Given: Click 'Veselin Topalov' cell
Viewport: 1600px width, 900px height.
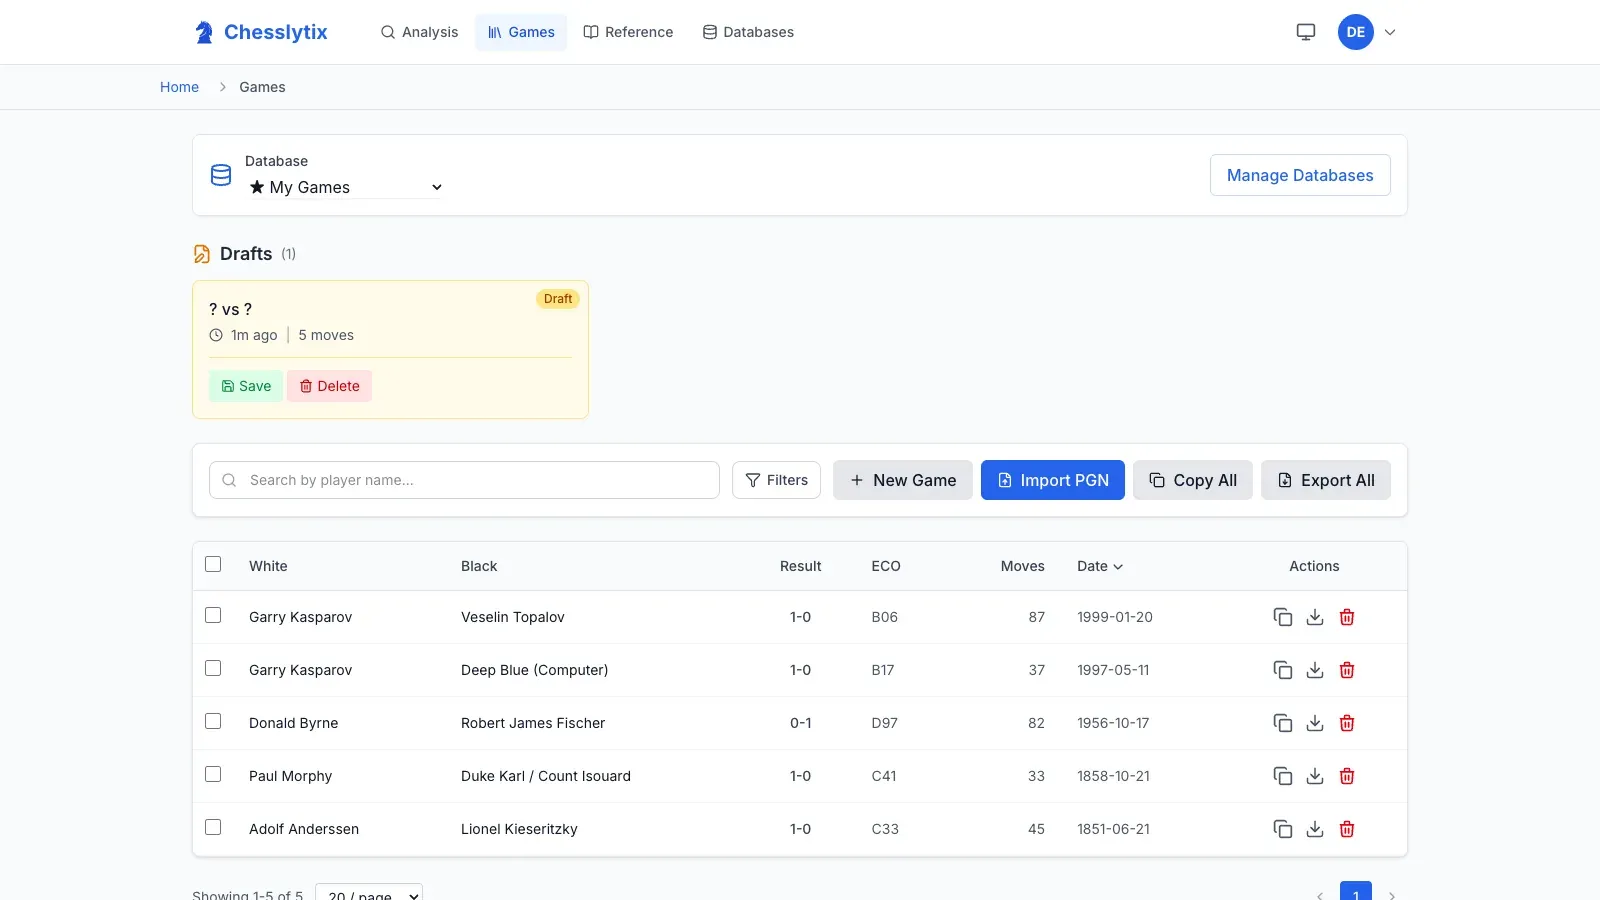Looking at the screenshot, I should click(513, 617).
